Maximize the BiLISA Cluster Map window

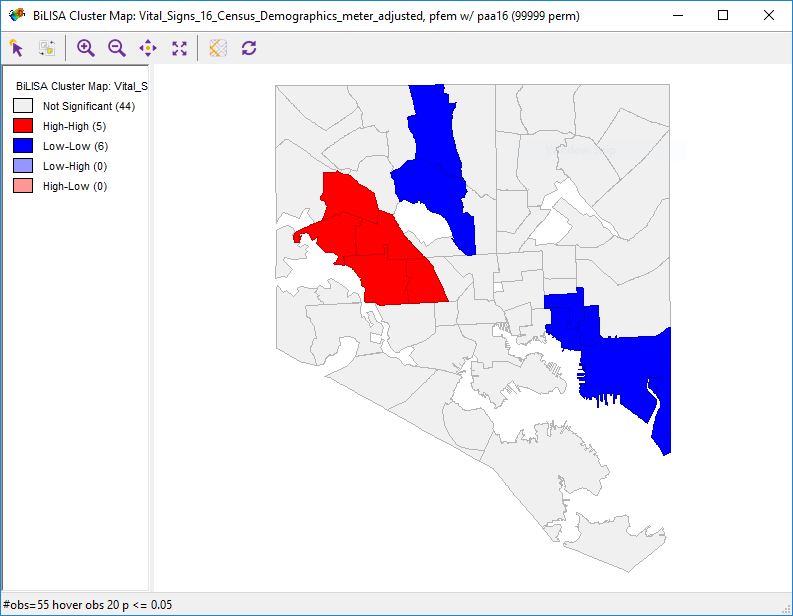point(723,15)
